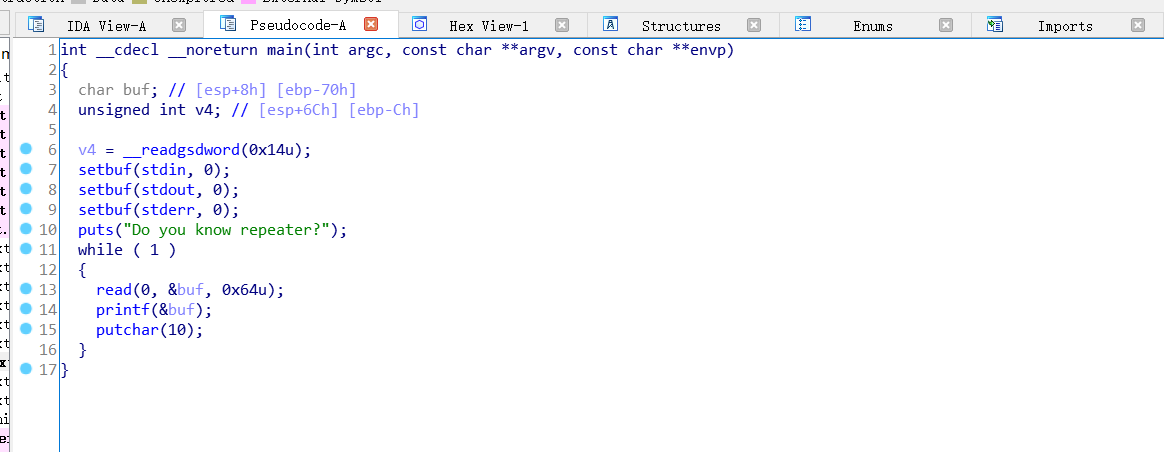Toggle breakpoint dot on line 15
This screenshot has width=1164, height=452.
tap(27, 328)
